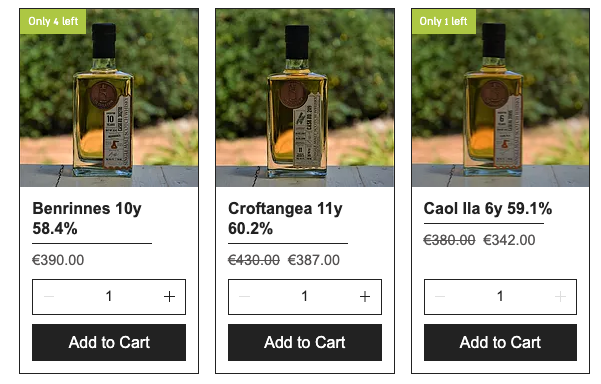Decrease Croftangea 11y quantity with minus icon
601x384 pixels.
245,297
